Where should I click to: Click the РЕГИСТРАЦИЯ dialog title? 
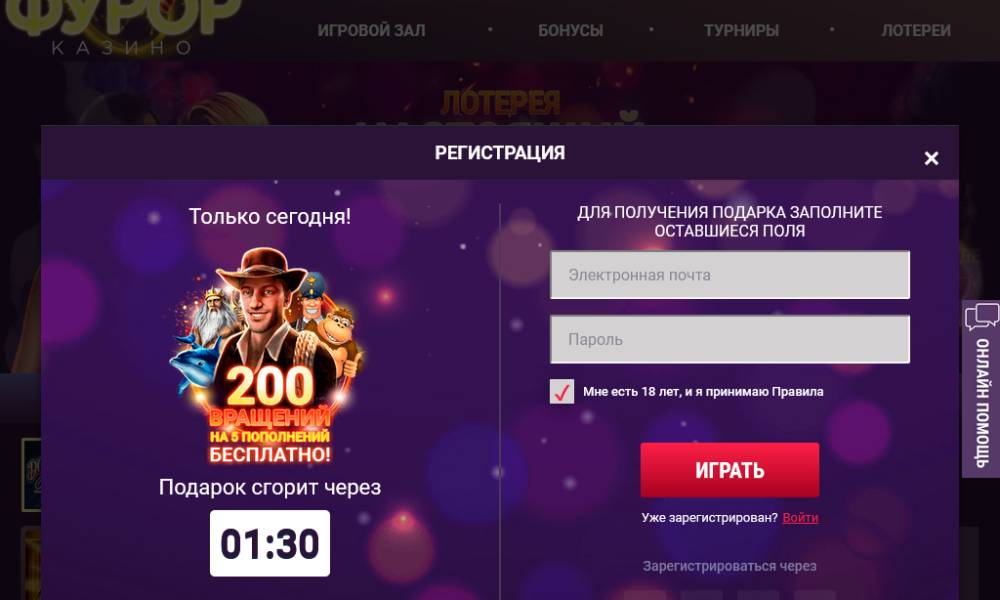coord(500,153)
